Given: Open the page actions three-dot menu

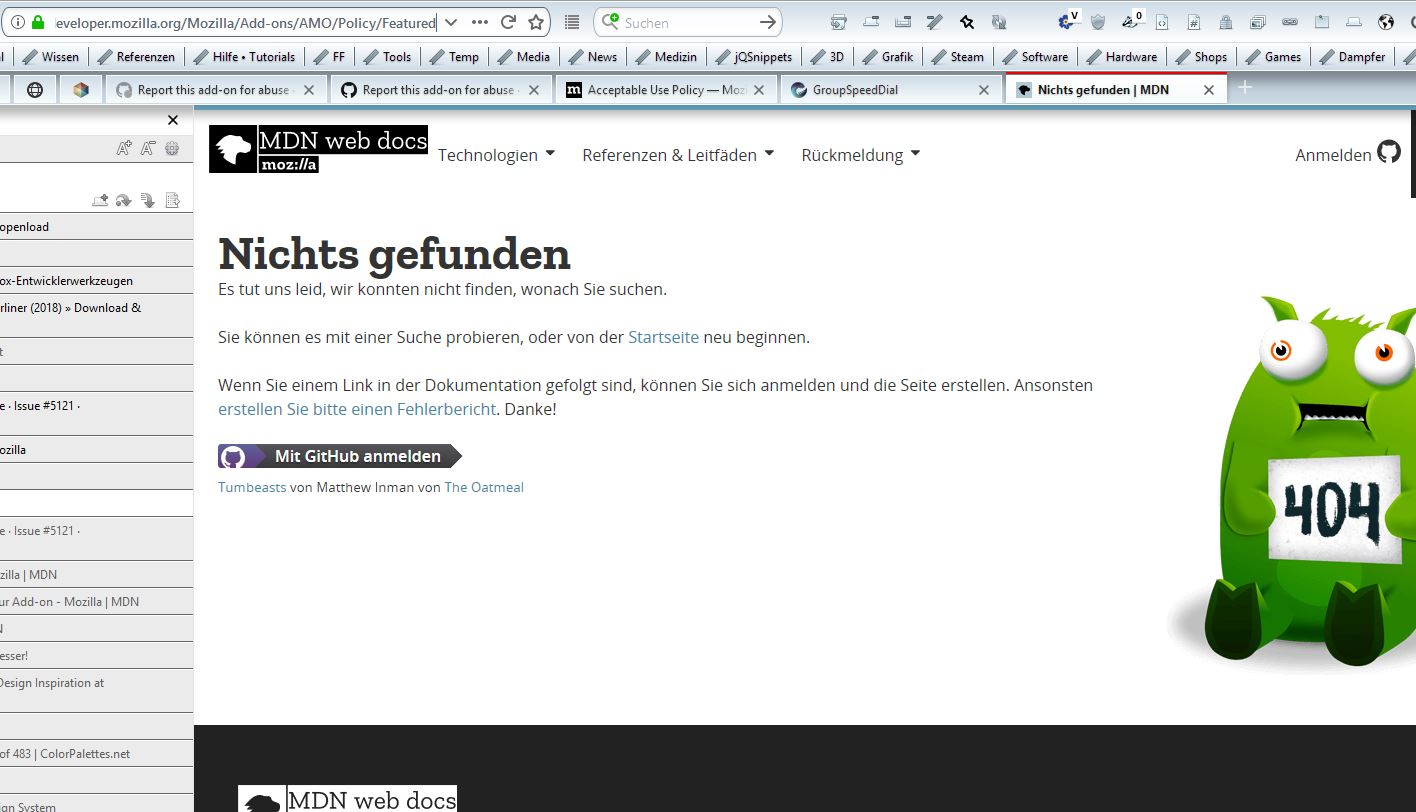Looking at the screenshot, I should (x=480, y=22).
